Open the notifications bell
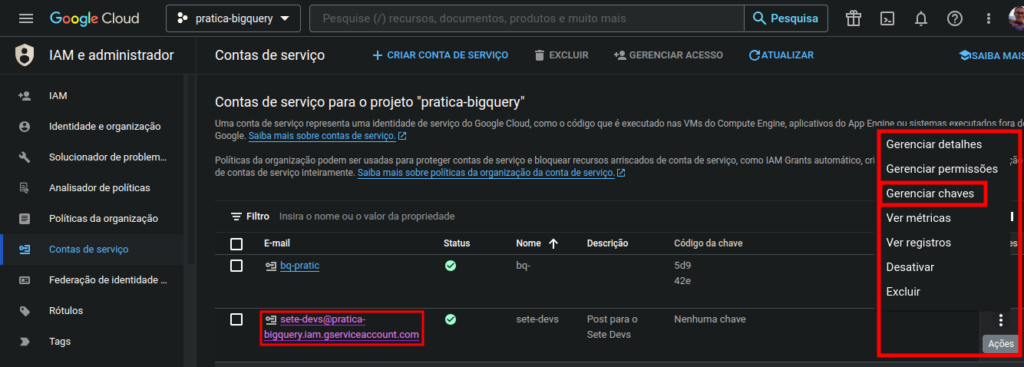The image size is (1024, 367). tap(921, 18)
